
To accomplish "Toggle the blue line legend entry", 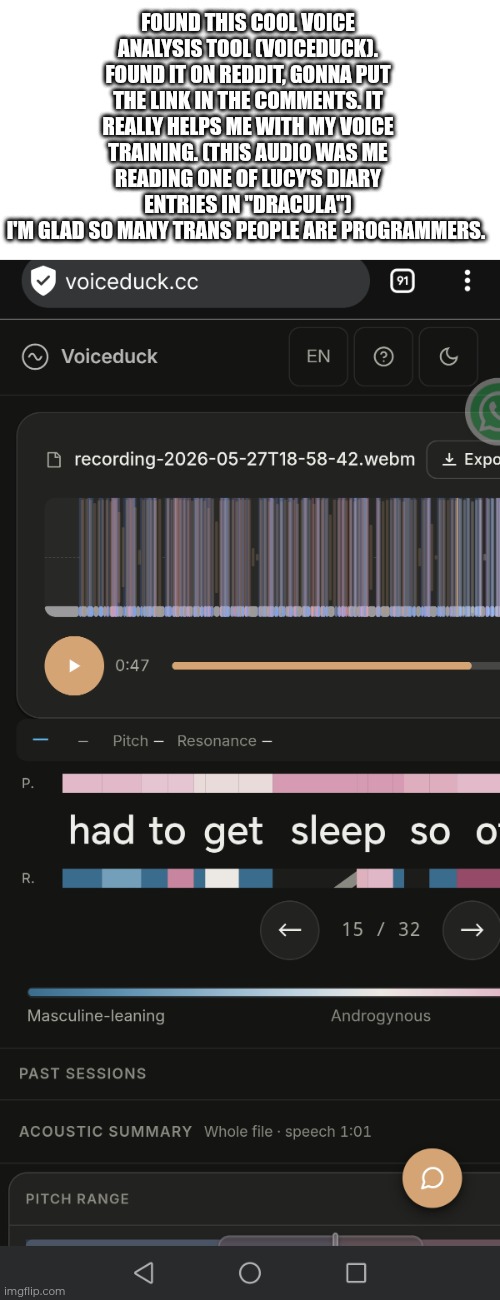I will 41,740.
